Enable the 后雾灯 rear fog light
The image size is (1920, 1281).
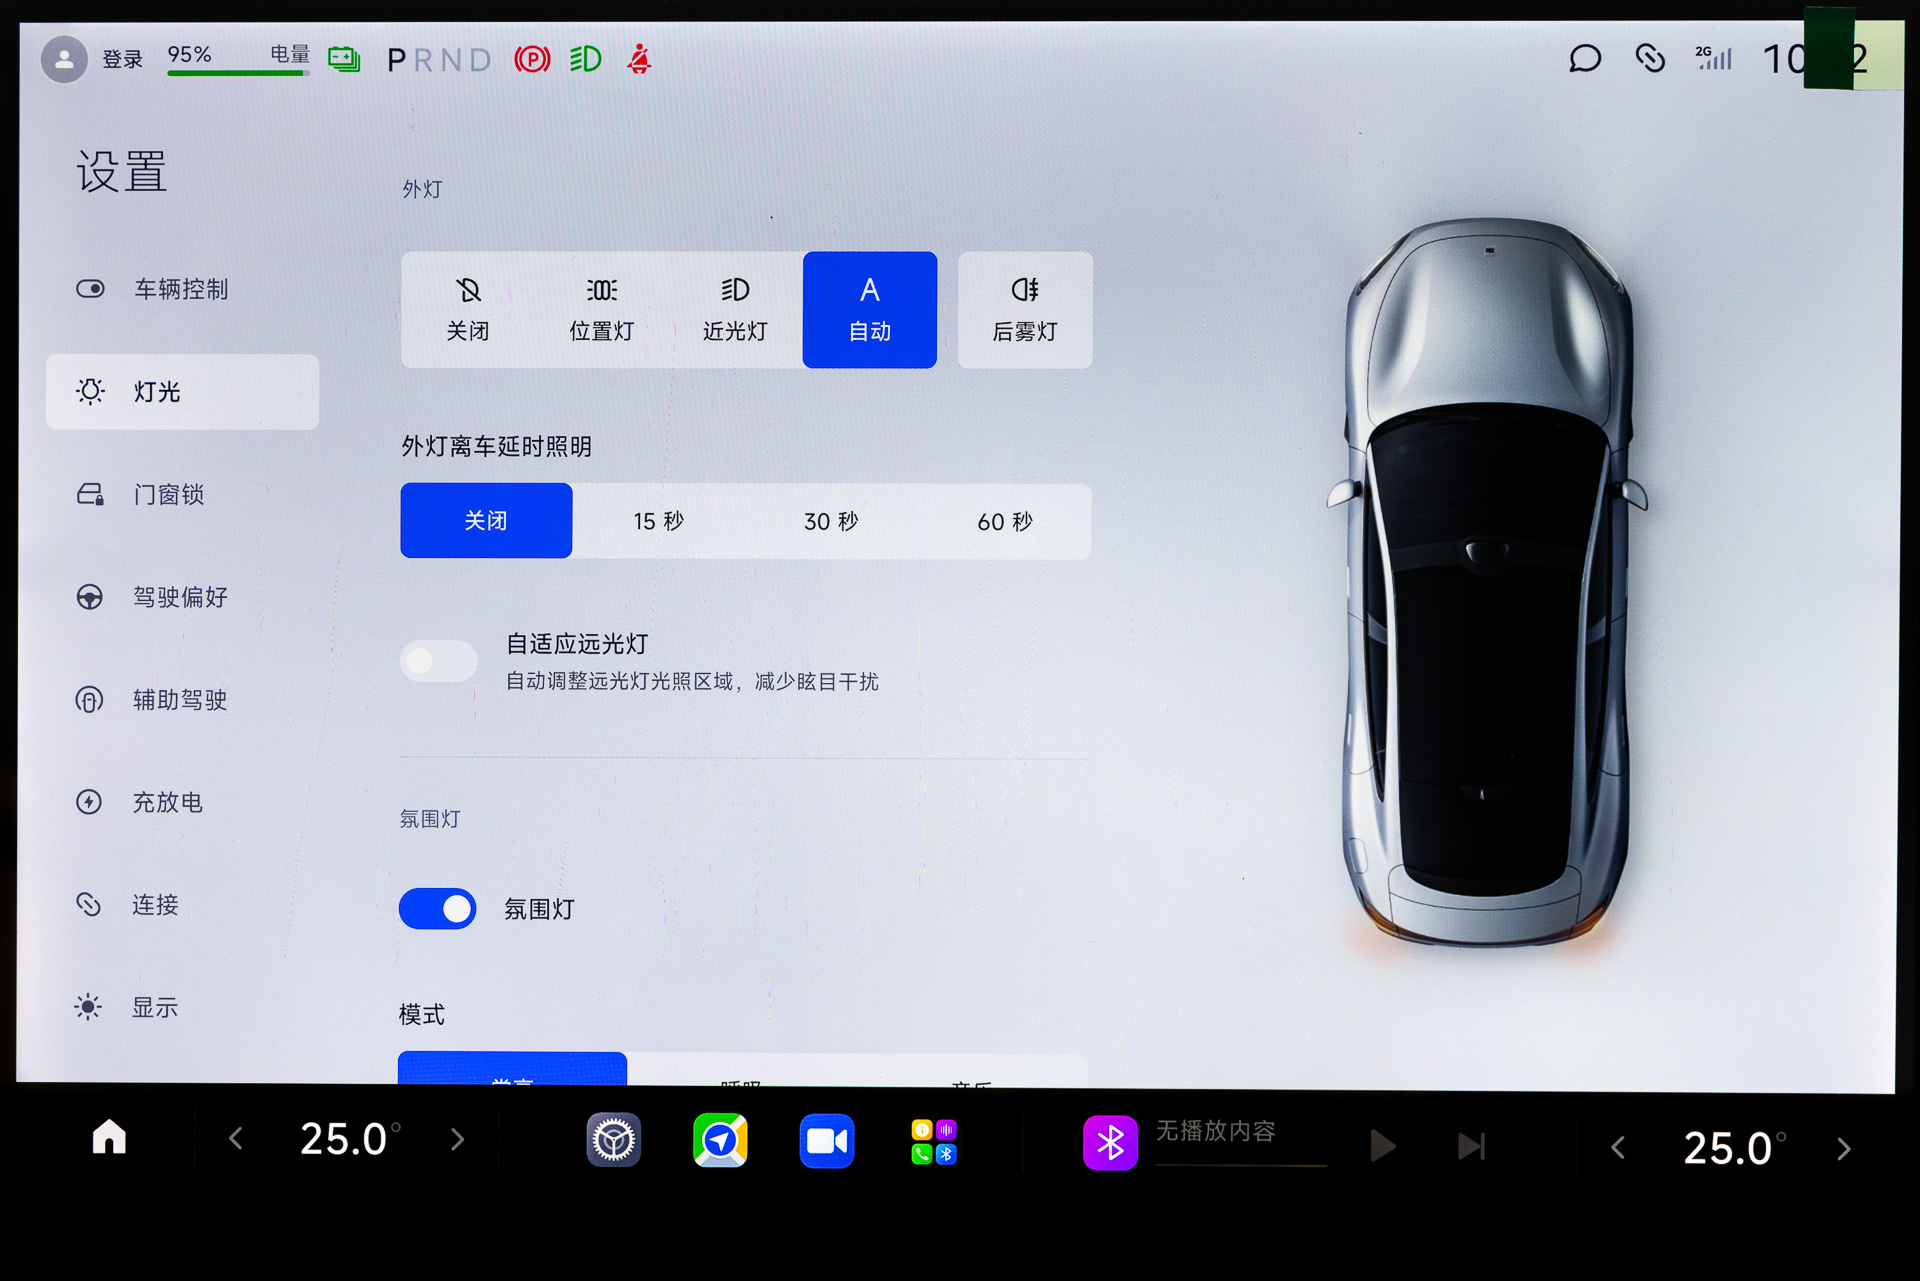coord(1024,310)
